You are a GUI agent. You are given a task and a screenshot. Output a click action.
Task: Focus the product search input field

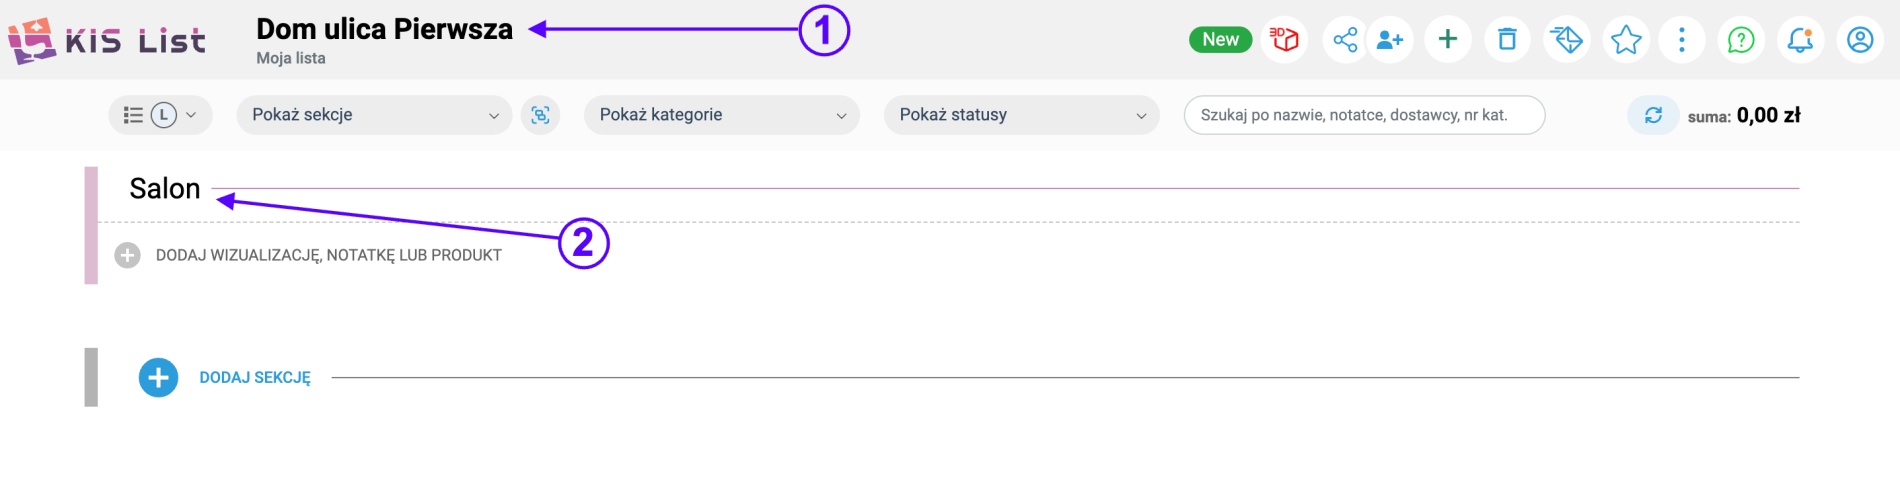[x=1363, y=115]
